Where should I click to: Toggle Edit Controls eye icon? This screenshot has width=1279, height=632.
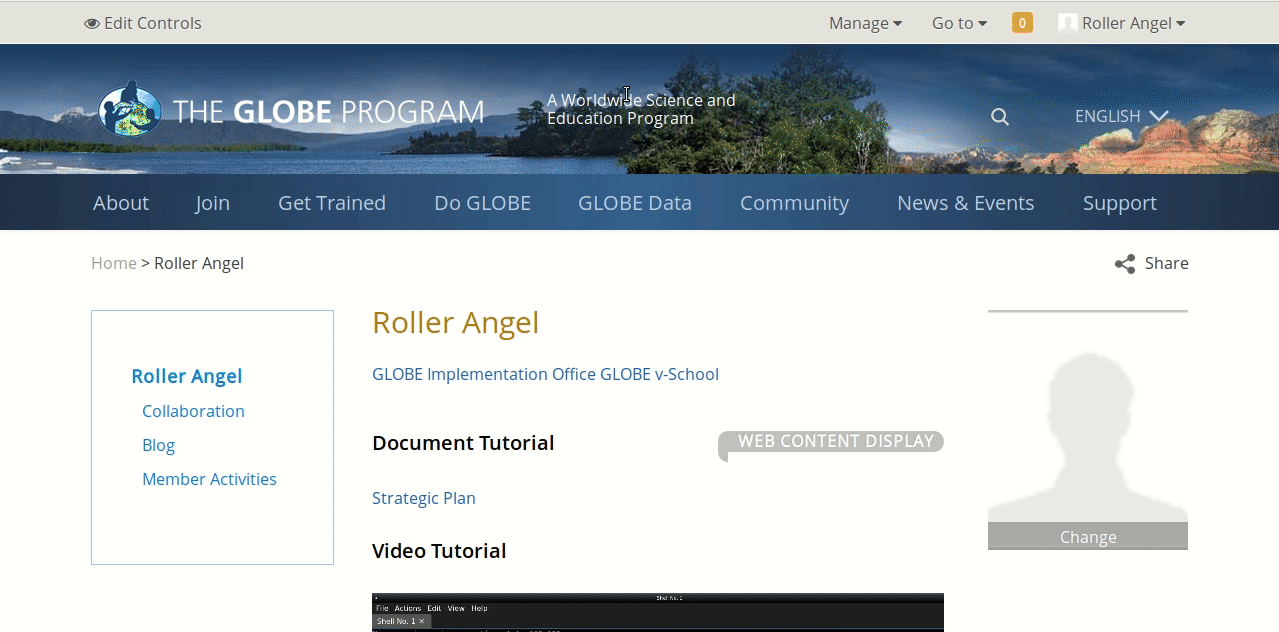(92, 23)
